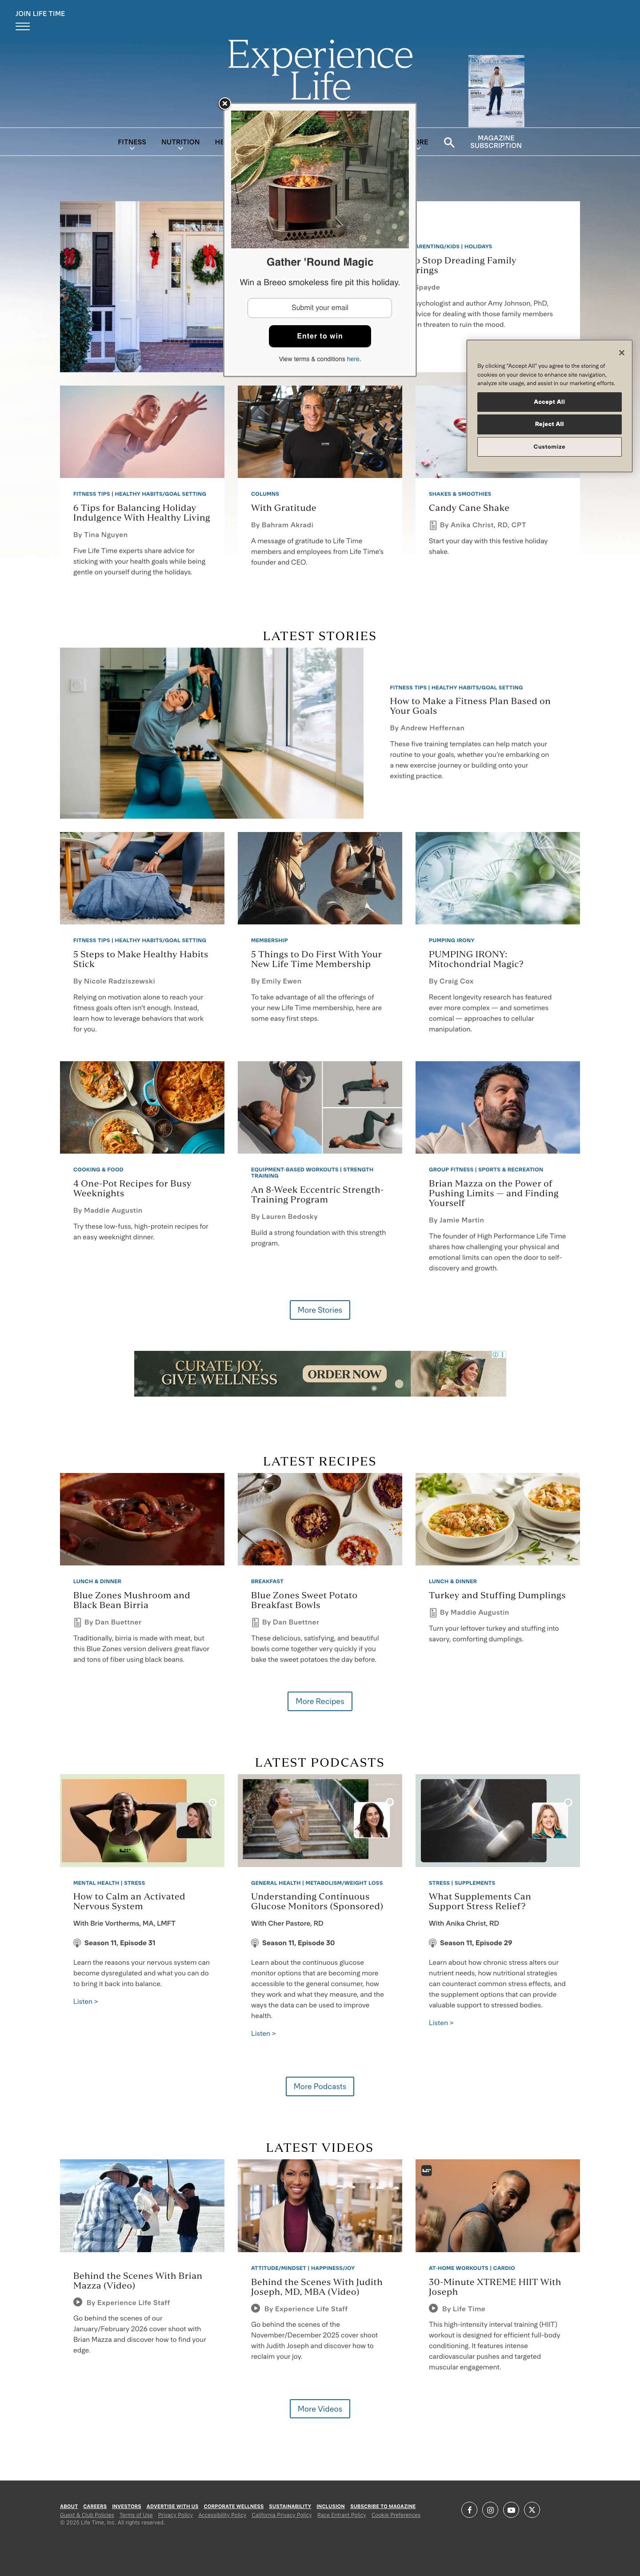
Task: Click the Submit your email field
Action: (x=320, y=308)
